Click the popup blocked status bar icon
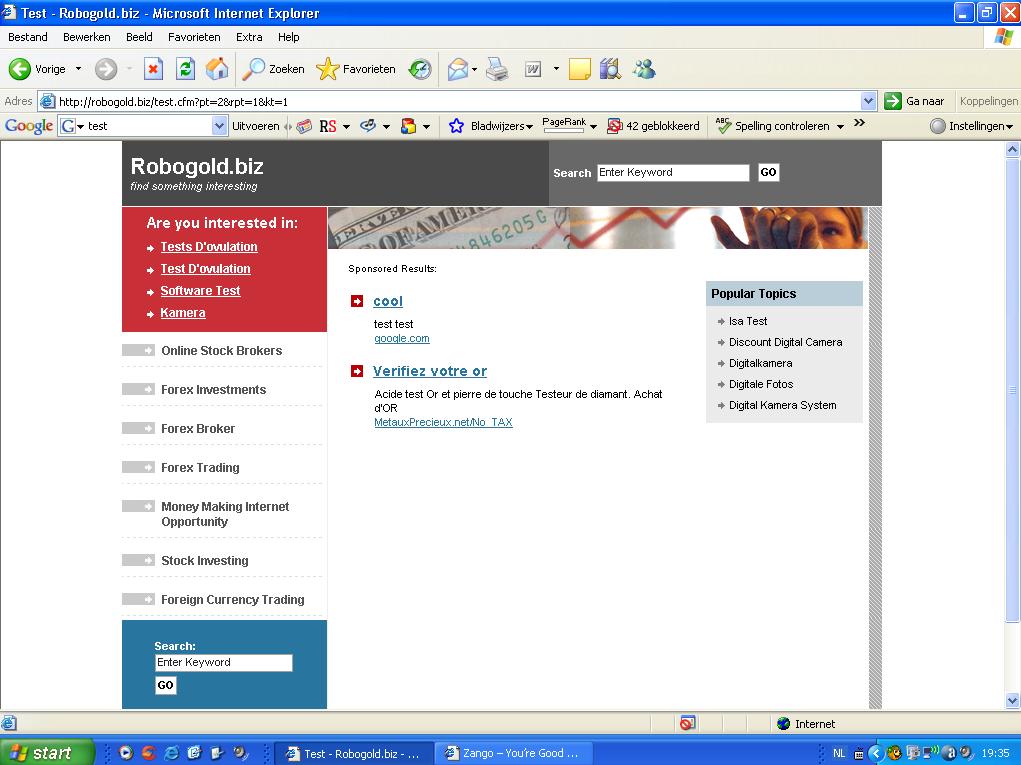 688,723
